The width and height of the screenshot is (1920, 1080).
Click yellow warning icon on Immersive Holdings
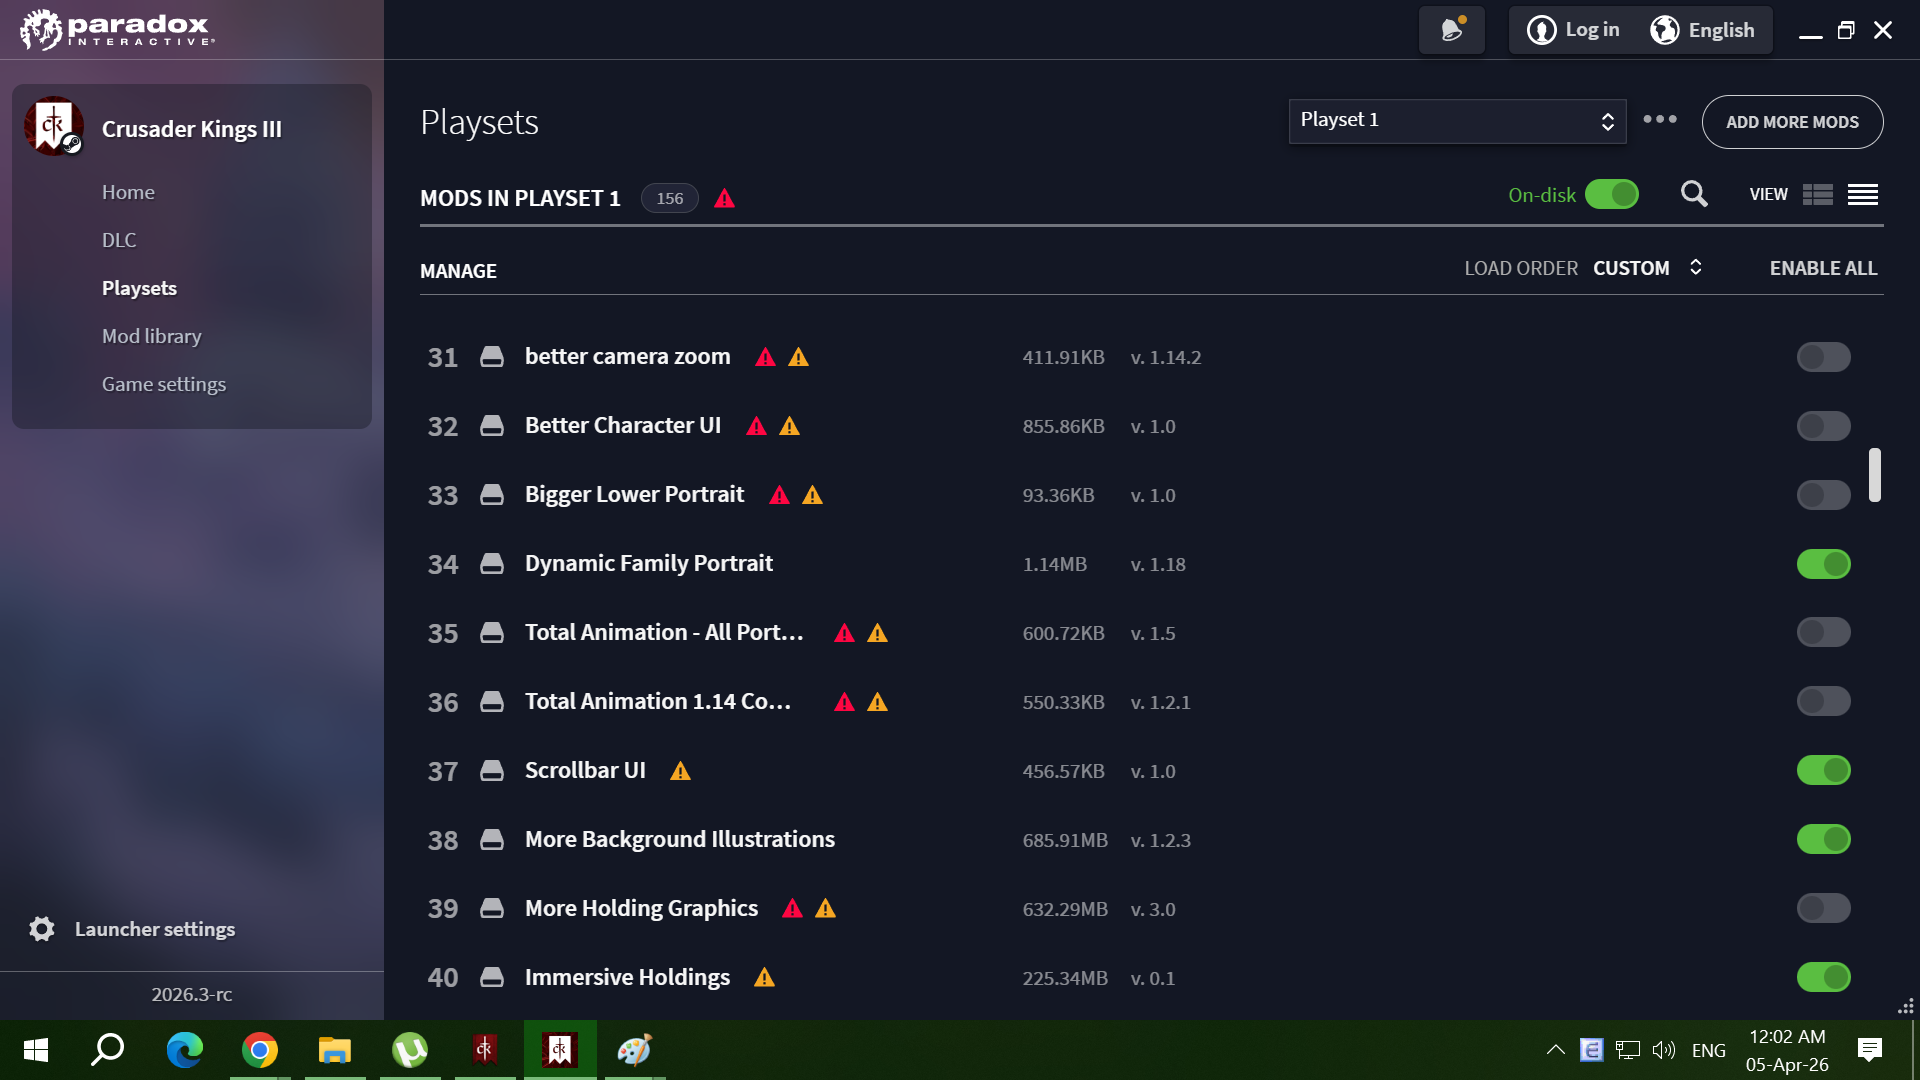point(765,978)
